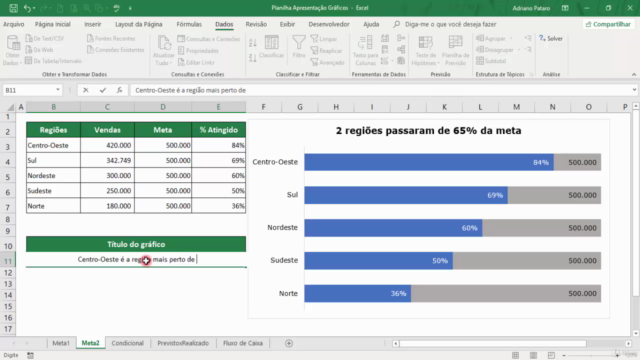
Task: Open the Undo history dropdown arrow
Action: point(34,8)
